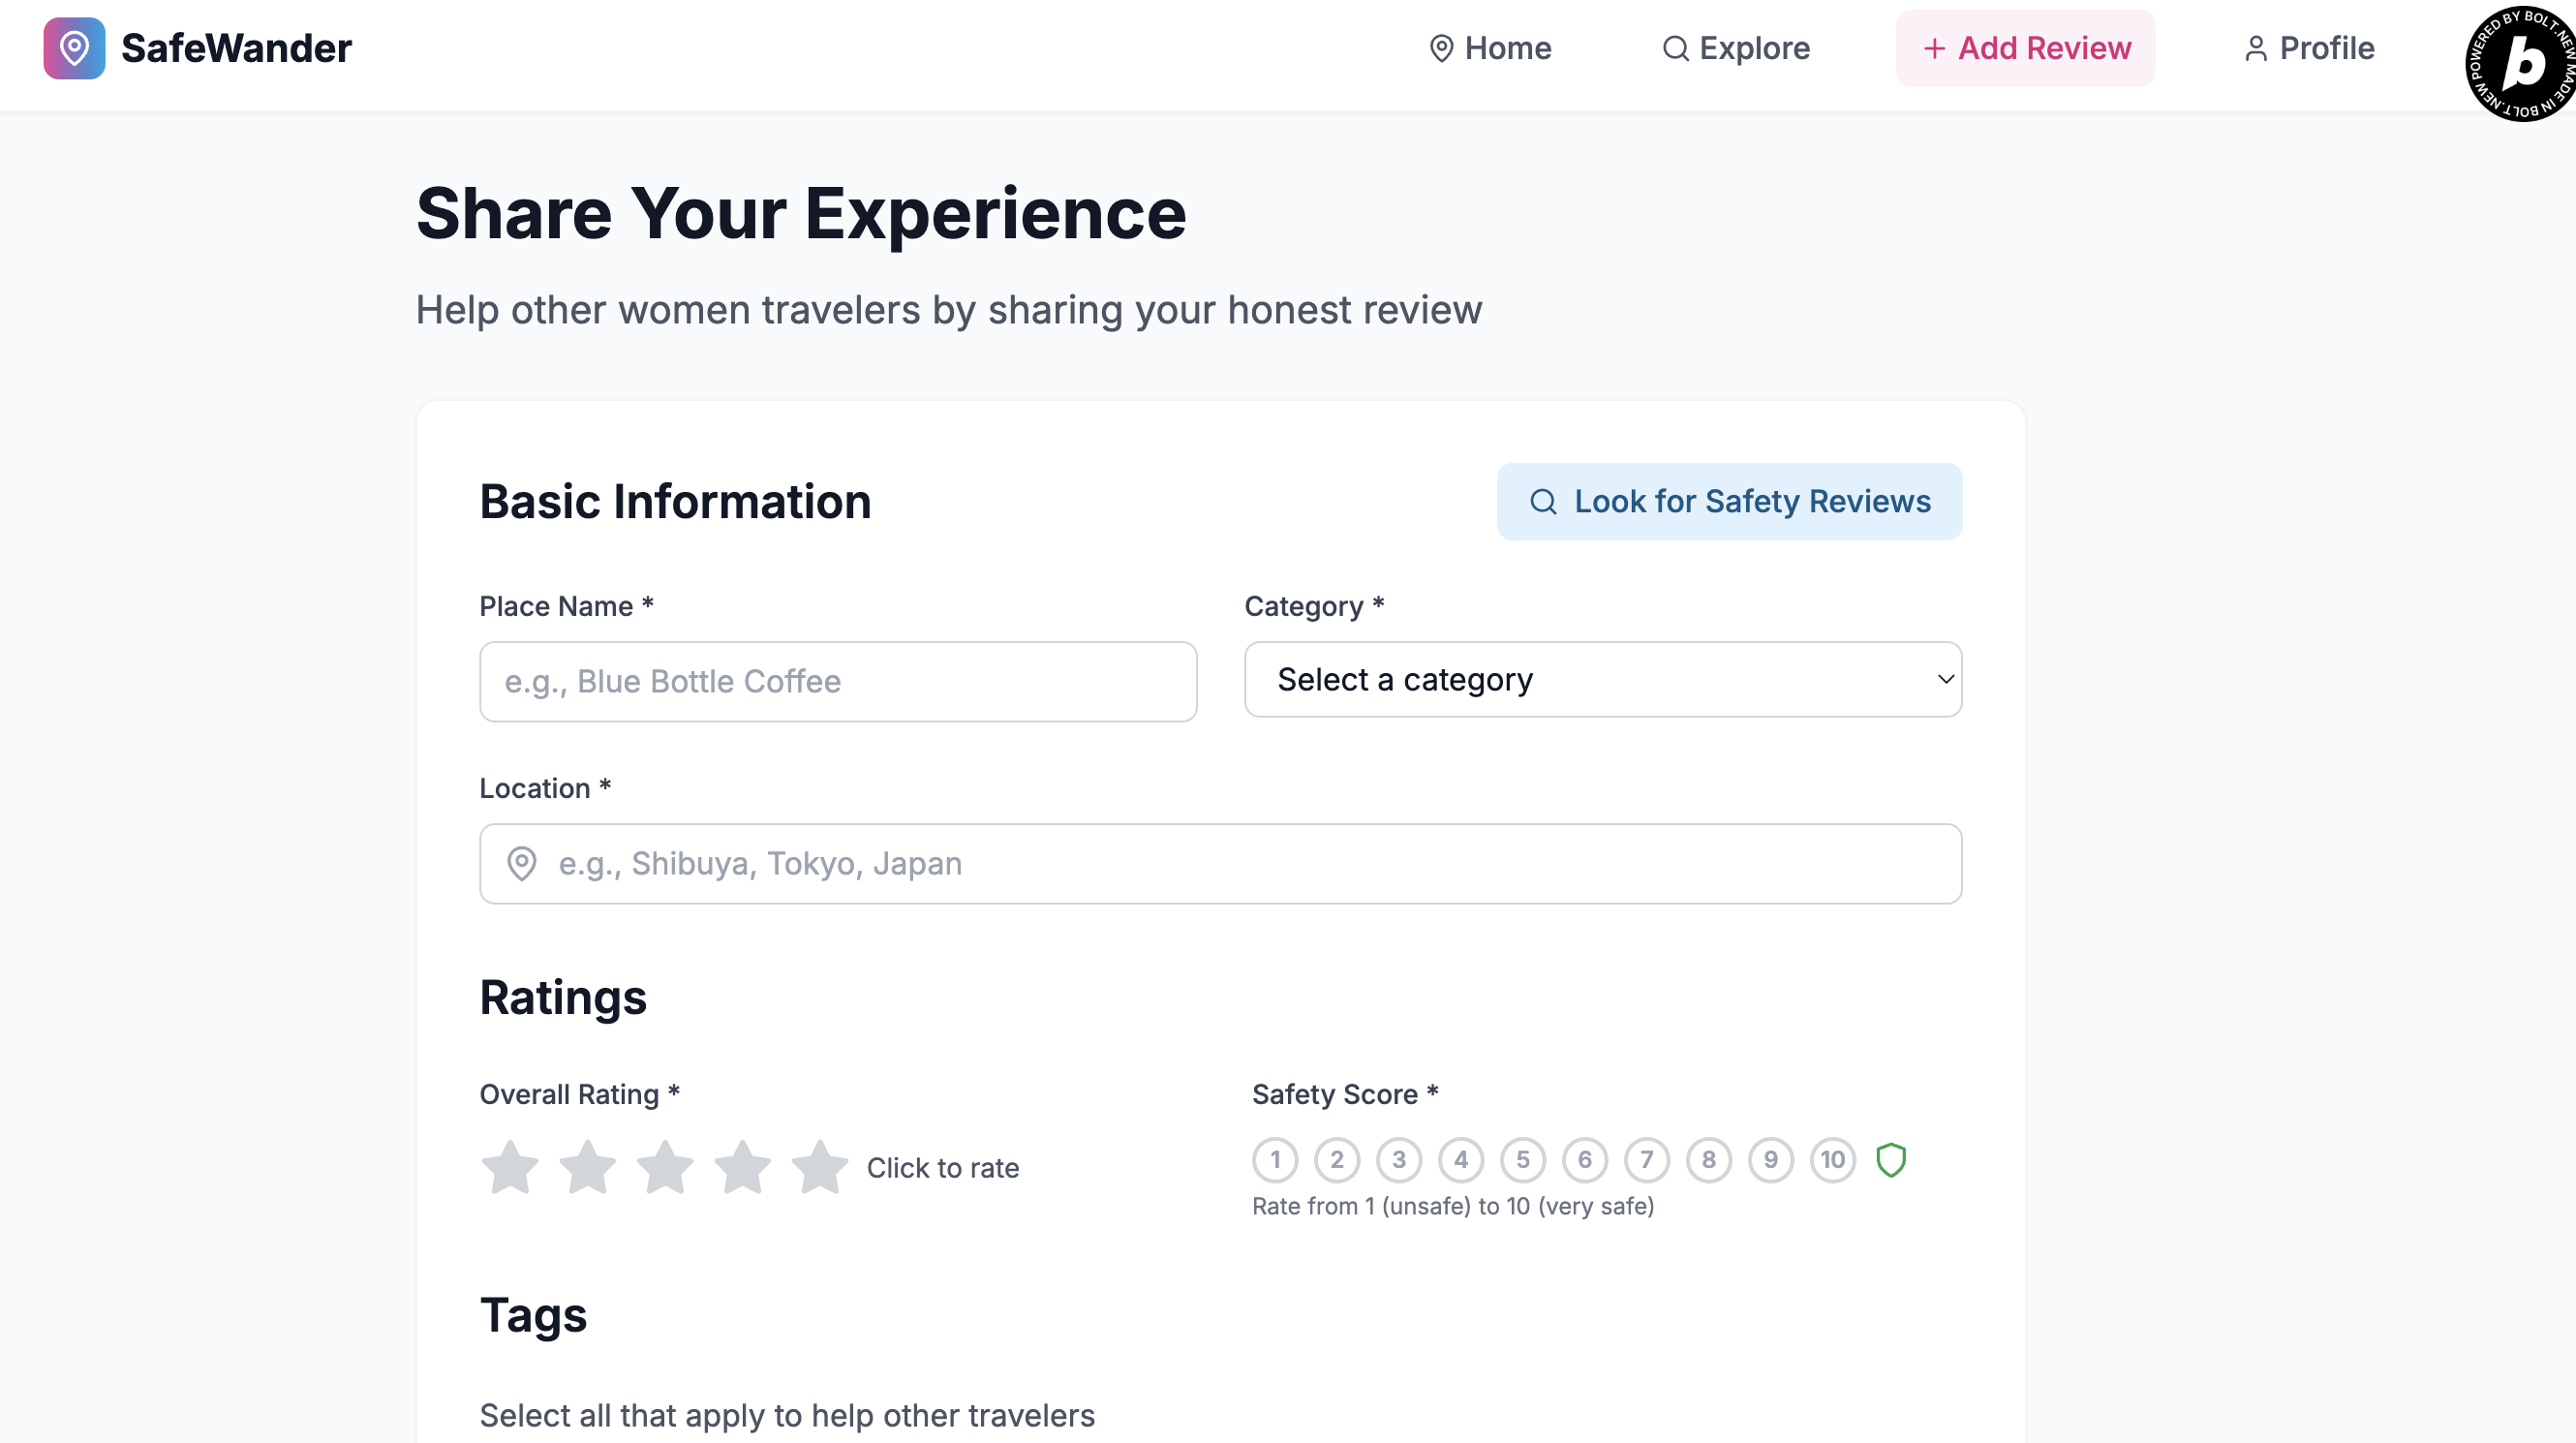The height and width of the screenshot is (1443, 2576).
Task: Open the Select a category dropdown
Action: click(1602, 680)
